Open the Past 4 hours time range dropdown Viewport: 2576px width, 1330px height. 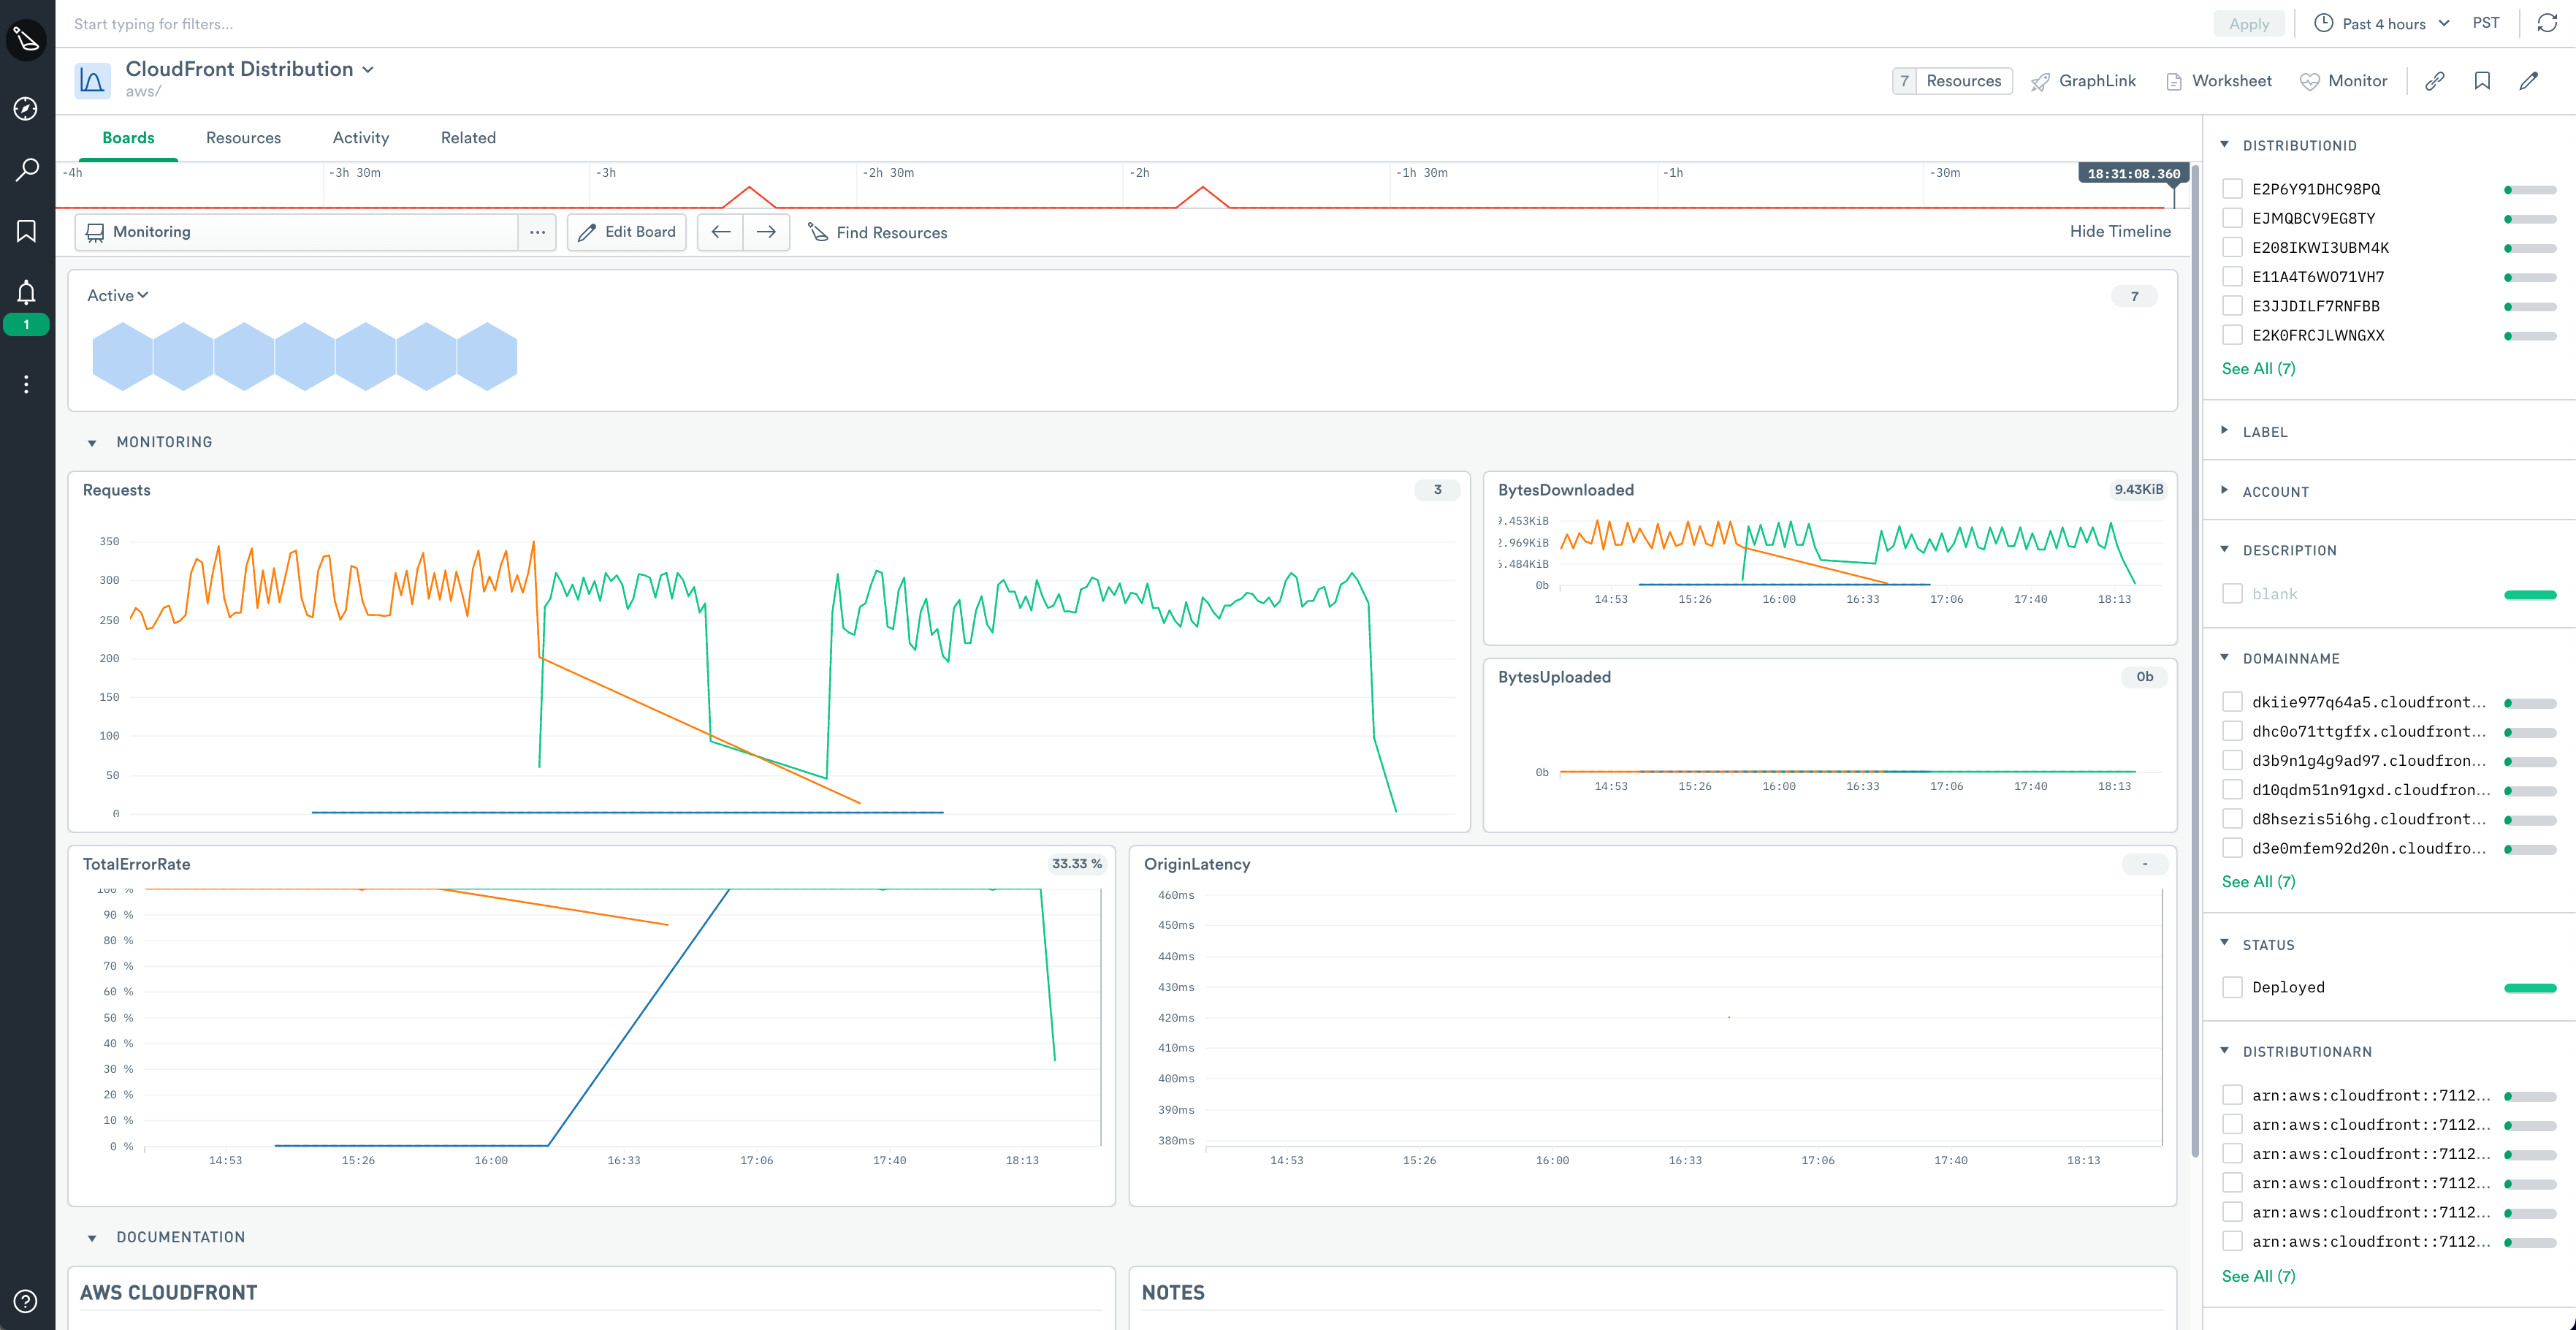[x=2381, y=23]
